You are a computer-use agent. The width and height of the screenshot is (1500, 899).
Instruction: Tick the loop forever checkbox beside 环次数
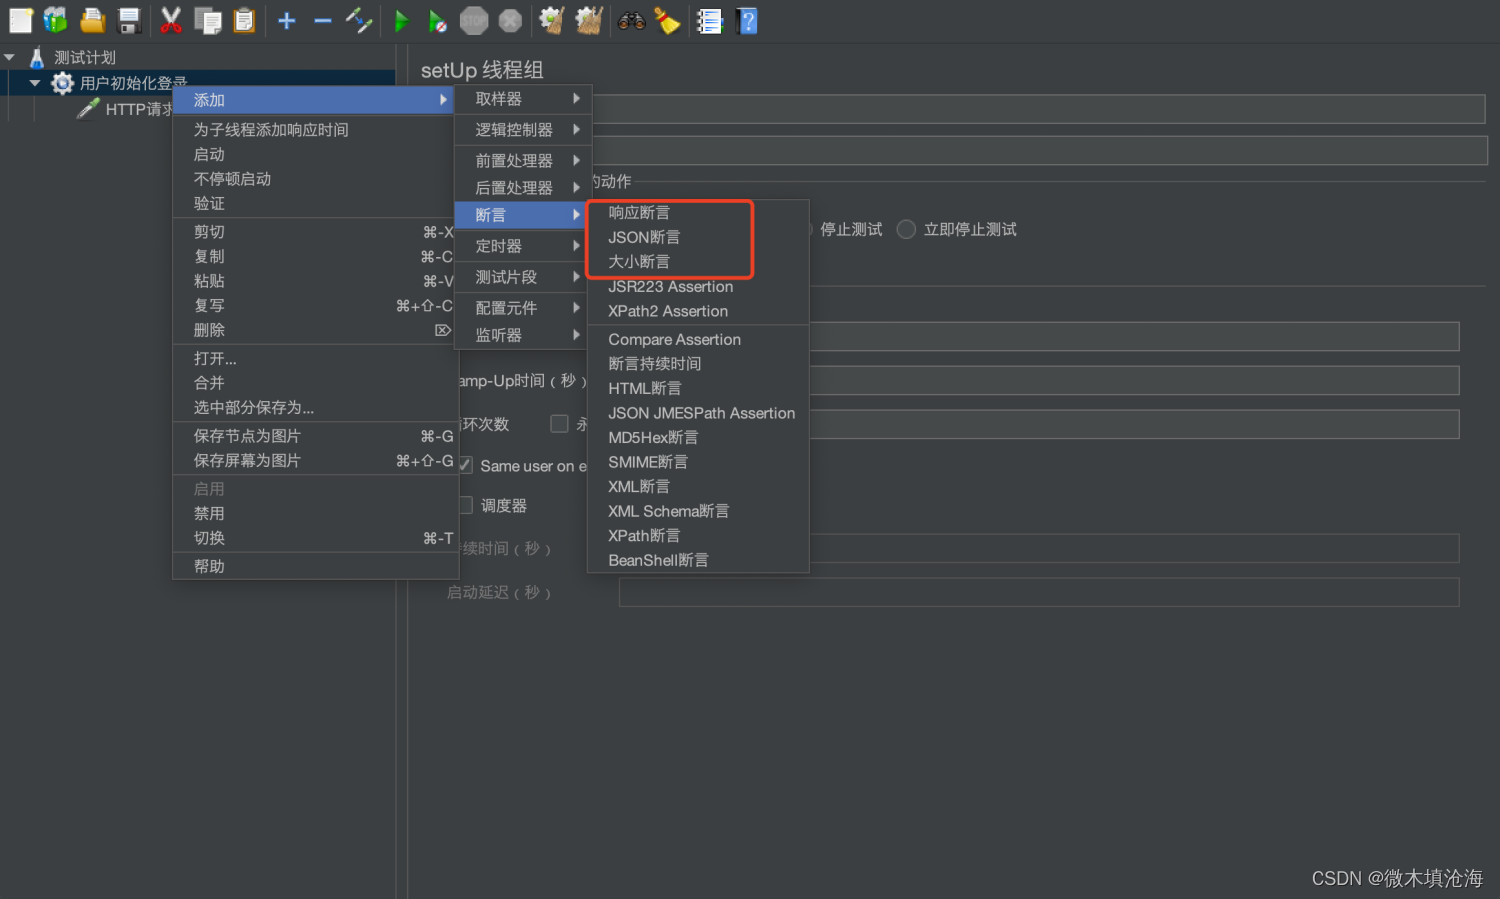point(559,424)
